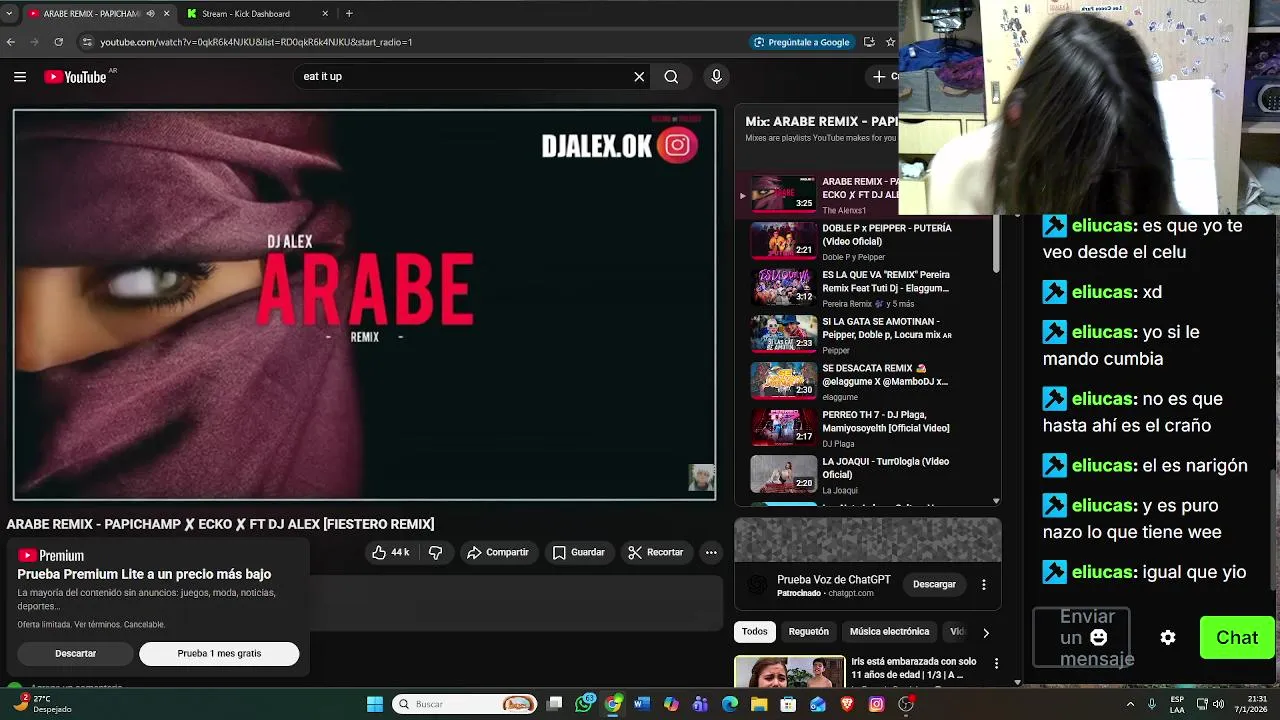Open the Instagram logo on the video
The image size is (1280, 720).
(678, 145)
